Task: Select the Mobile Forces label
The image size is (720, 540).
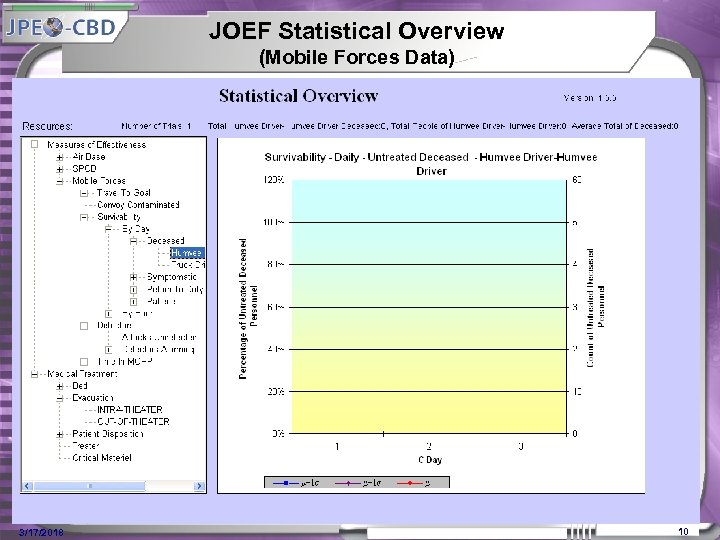Action: (99, 181)
